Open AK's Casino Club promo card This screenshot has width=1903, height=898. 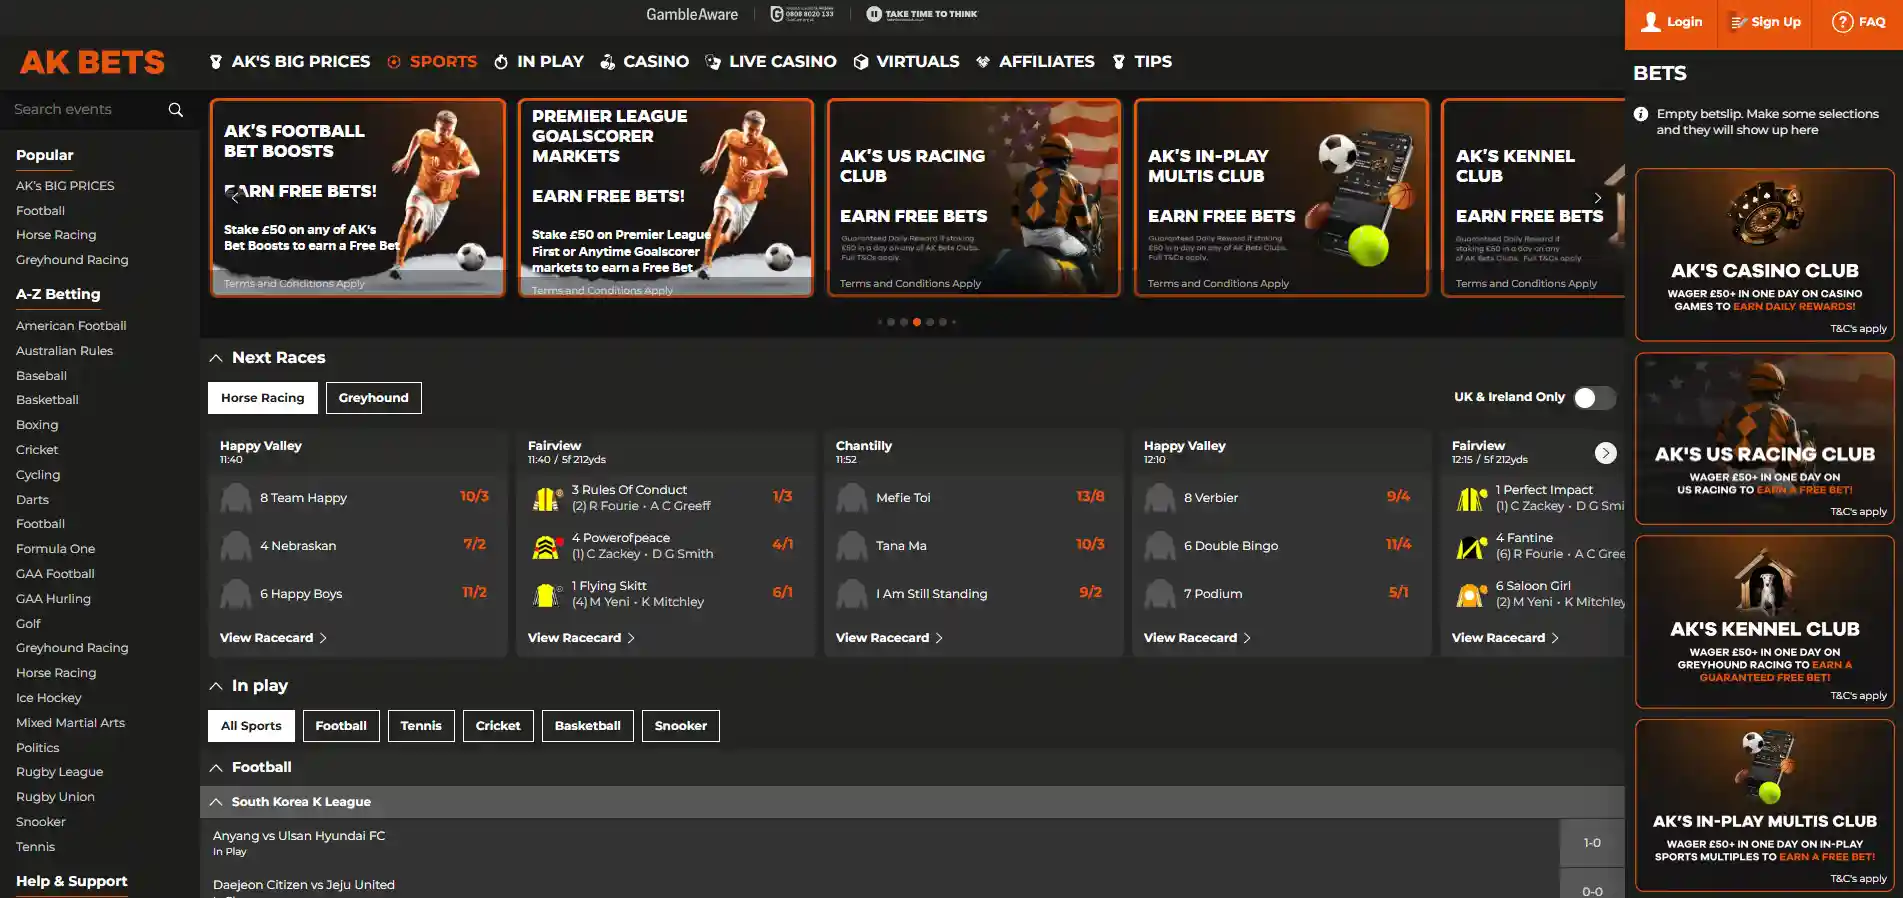coord(1765,255)
